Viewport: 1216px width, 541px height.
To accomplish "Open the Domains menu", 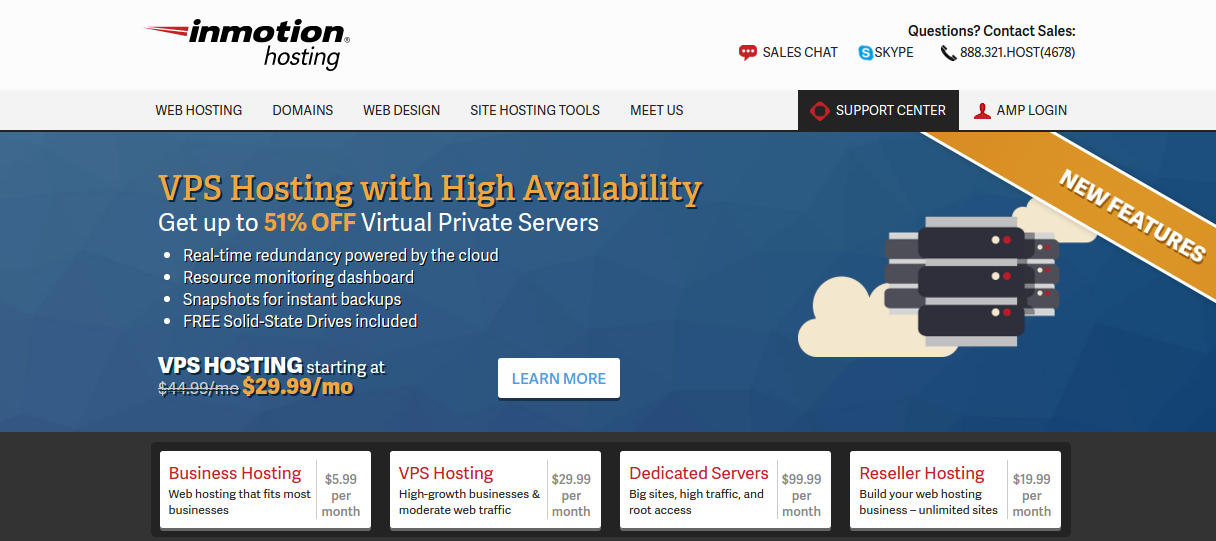I will tap(303, 110).
